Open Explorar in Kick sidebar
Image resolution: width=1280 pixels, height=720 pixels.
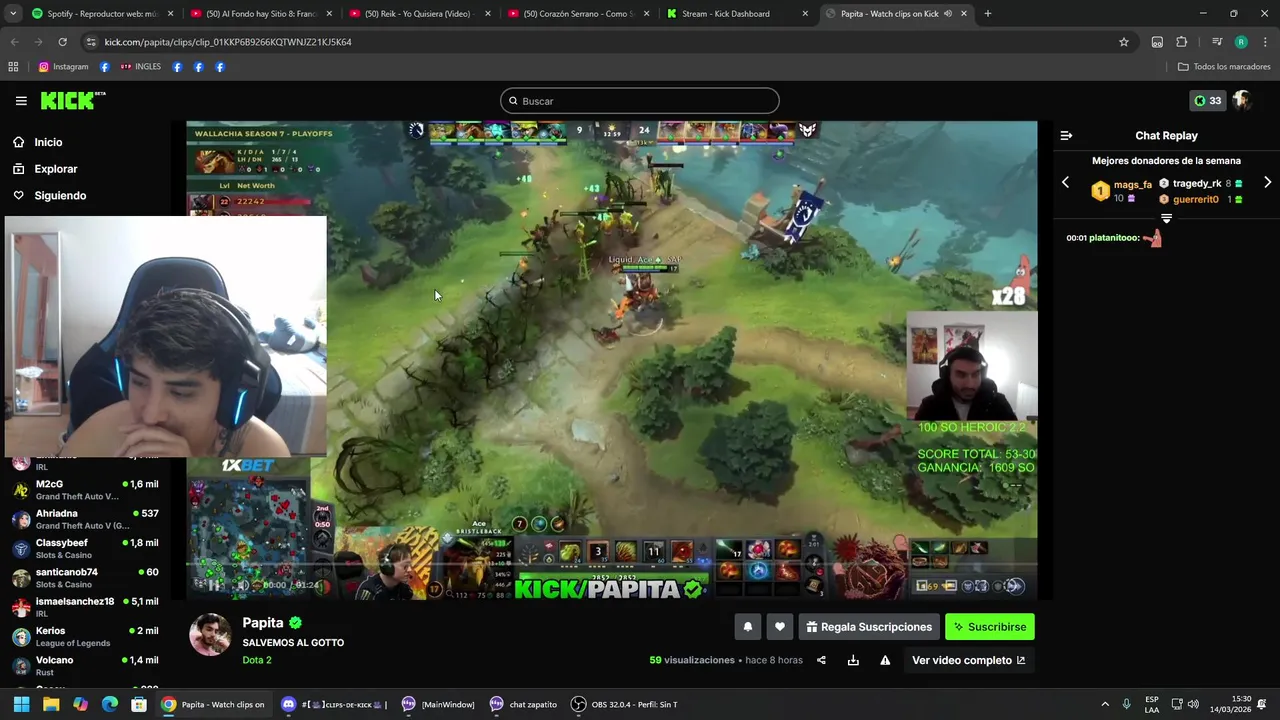(55, 169)
